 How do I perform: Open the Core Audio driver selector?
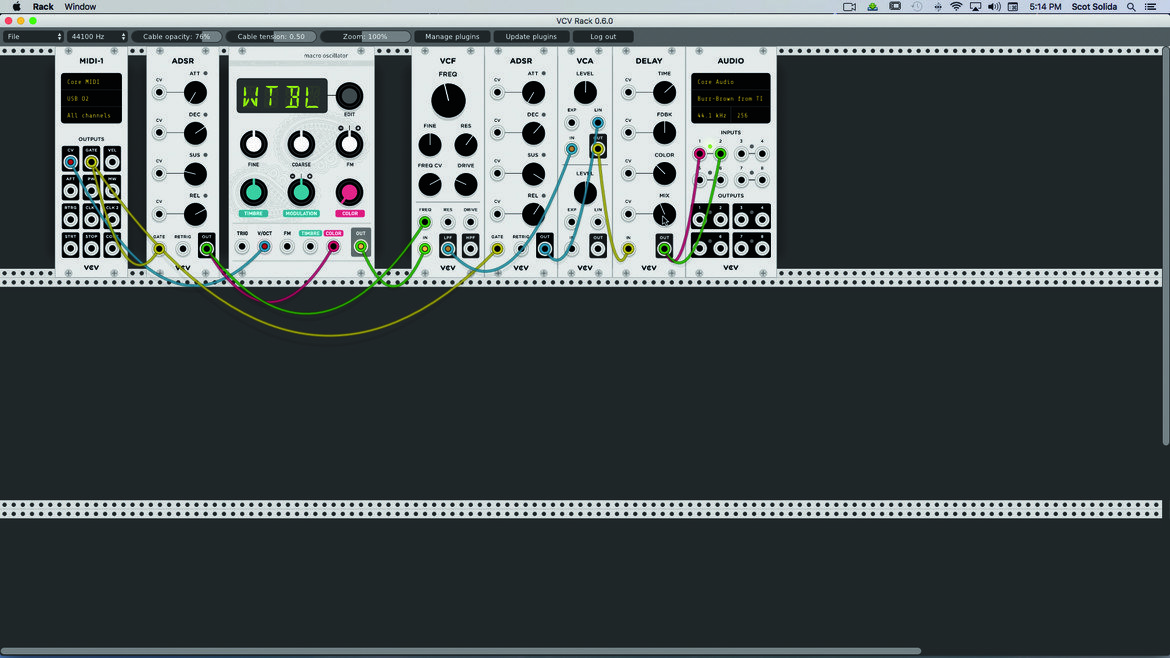click(x=731, y=82)
